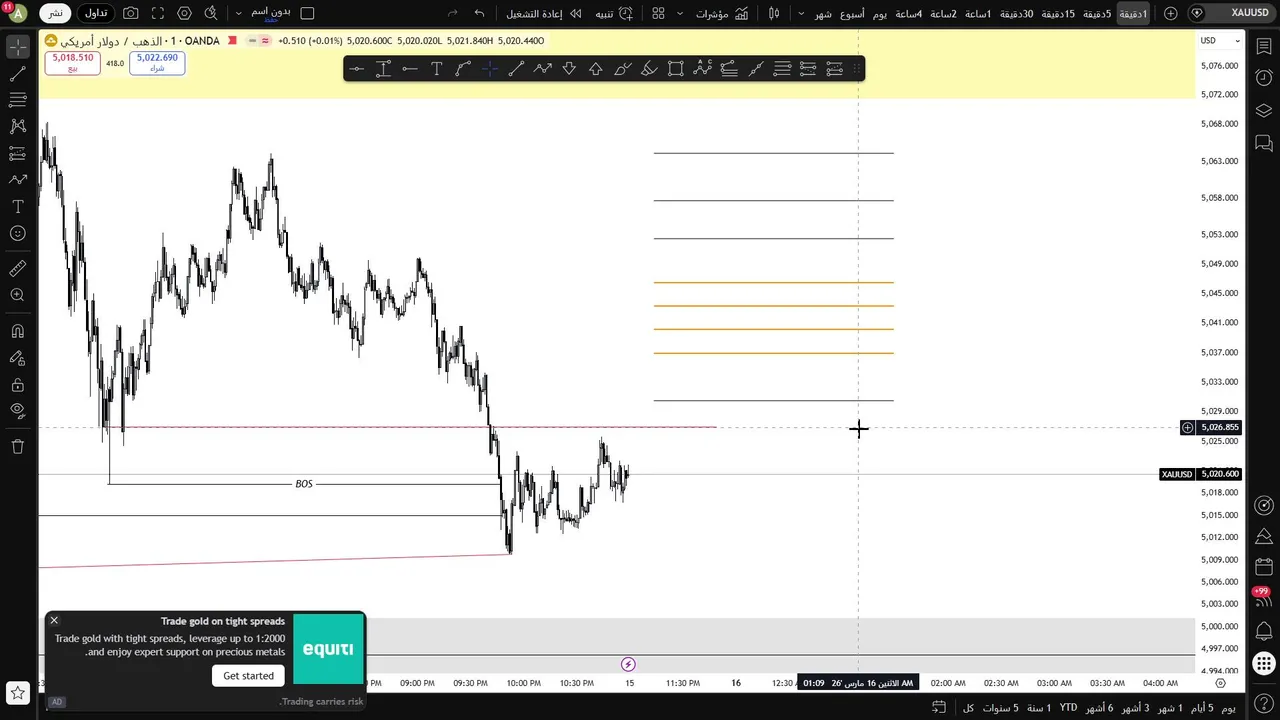
Task: Click the نشر publish button
Action: tap(56, 14)
